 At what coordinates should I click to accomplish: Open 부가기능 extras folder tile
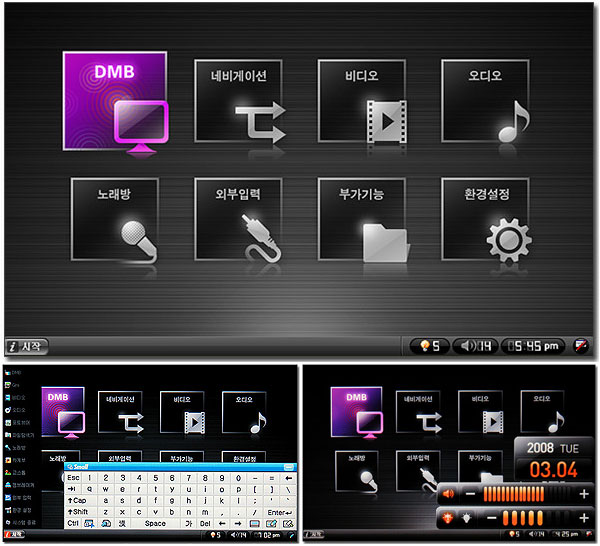360,220
